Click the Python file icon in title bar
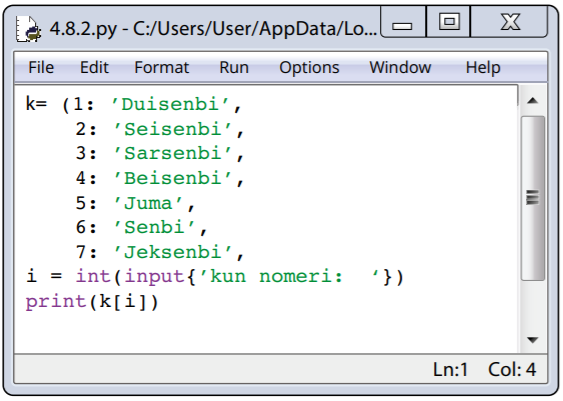This screenshot has width=563, height=401. [28, 29]
